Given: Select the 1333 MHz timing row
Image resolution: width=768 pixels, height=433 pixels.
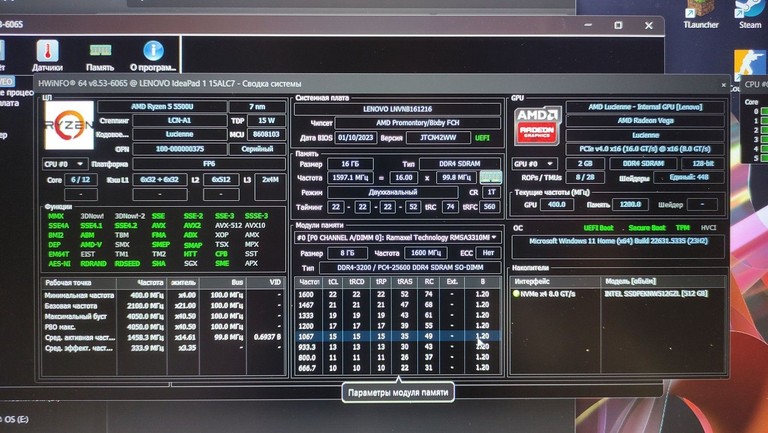Looking at the screenshot, I should (398, 315).
